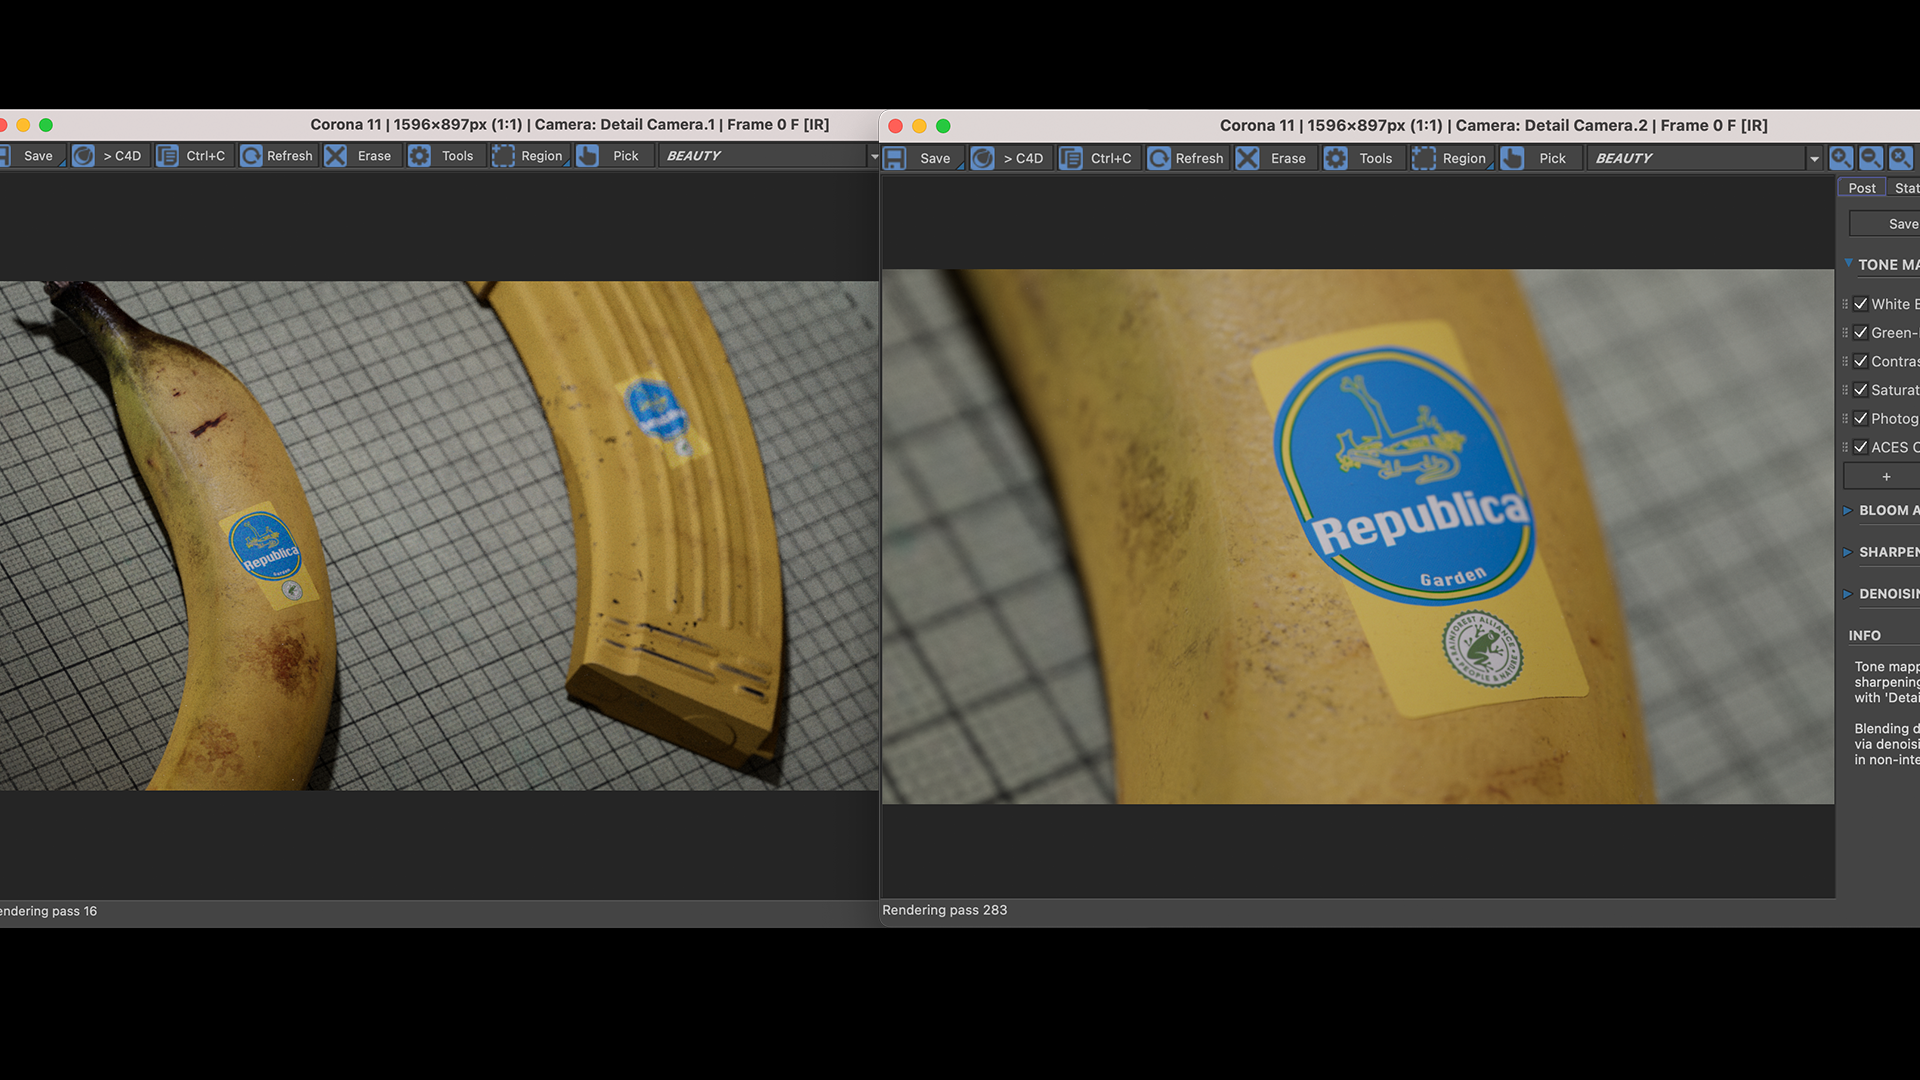The image size is (1920, 1080).
Task: Click Region label in Camera.1 toolbar
Action: coord(542,156)
